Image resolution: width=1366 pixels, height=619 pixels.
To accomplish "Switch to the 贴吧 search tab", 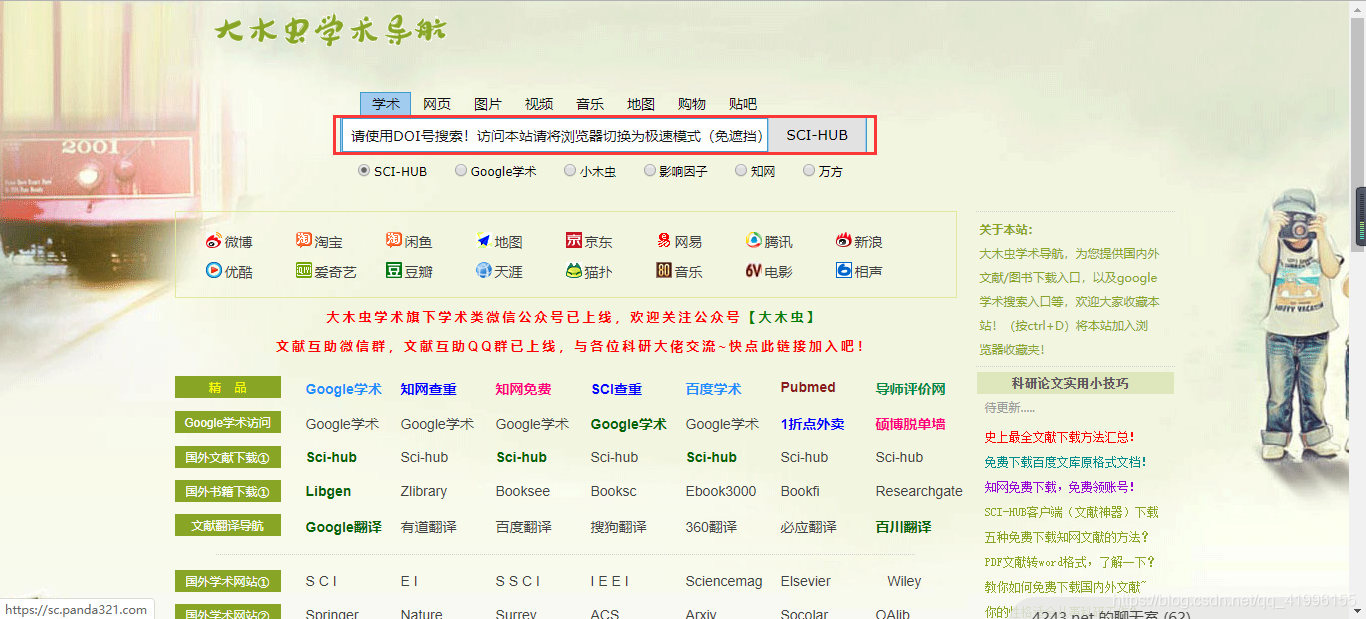I will [743, 103].
